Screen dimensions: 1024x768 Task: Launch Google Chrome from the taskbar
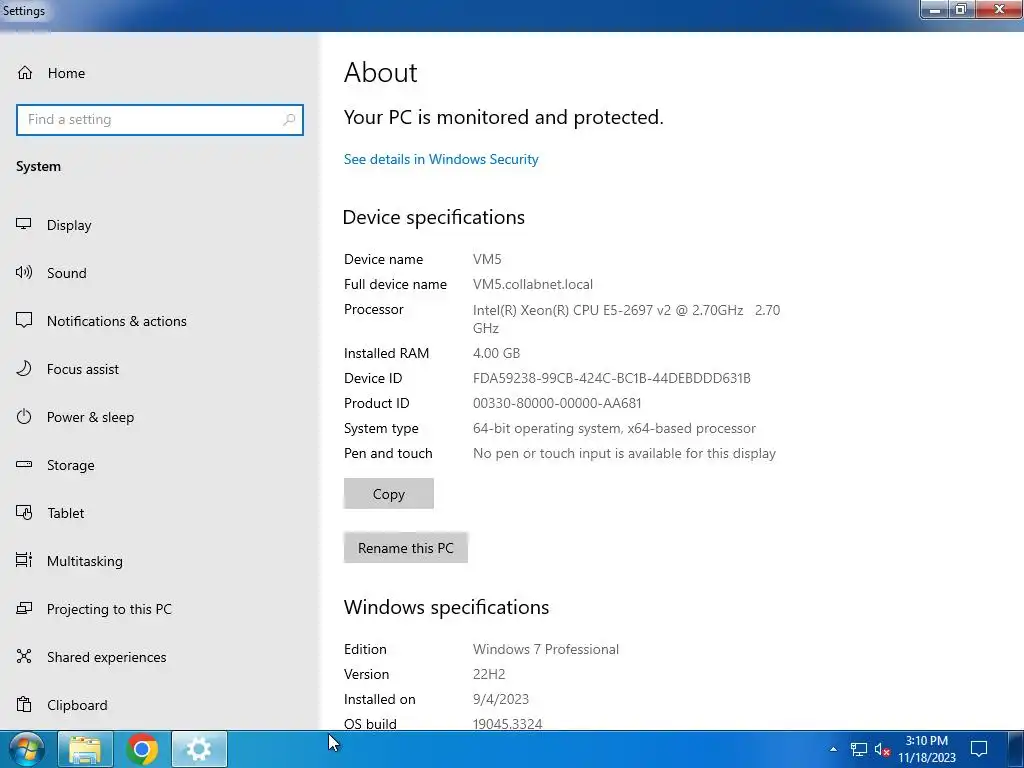(x=142, y=749)
